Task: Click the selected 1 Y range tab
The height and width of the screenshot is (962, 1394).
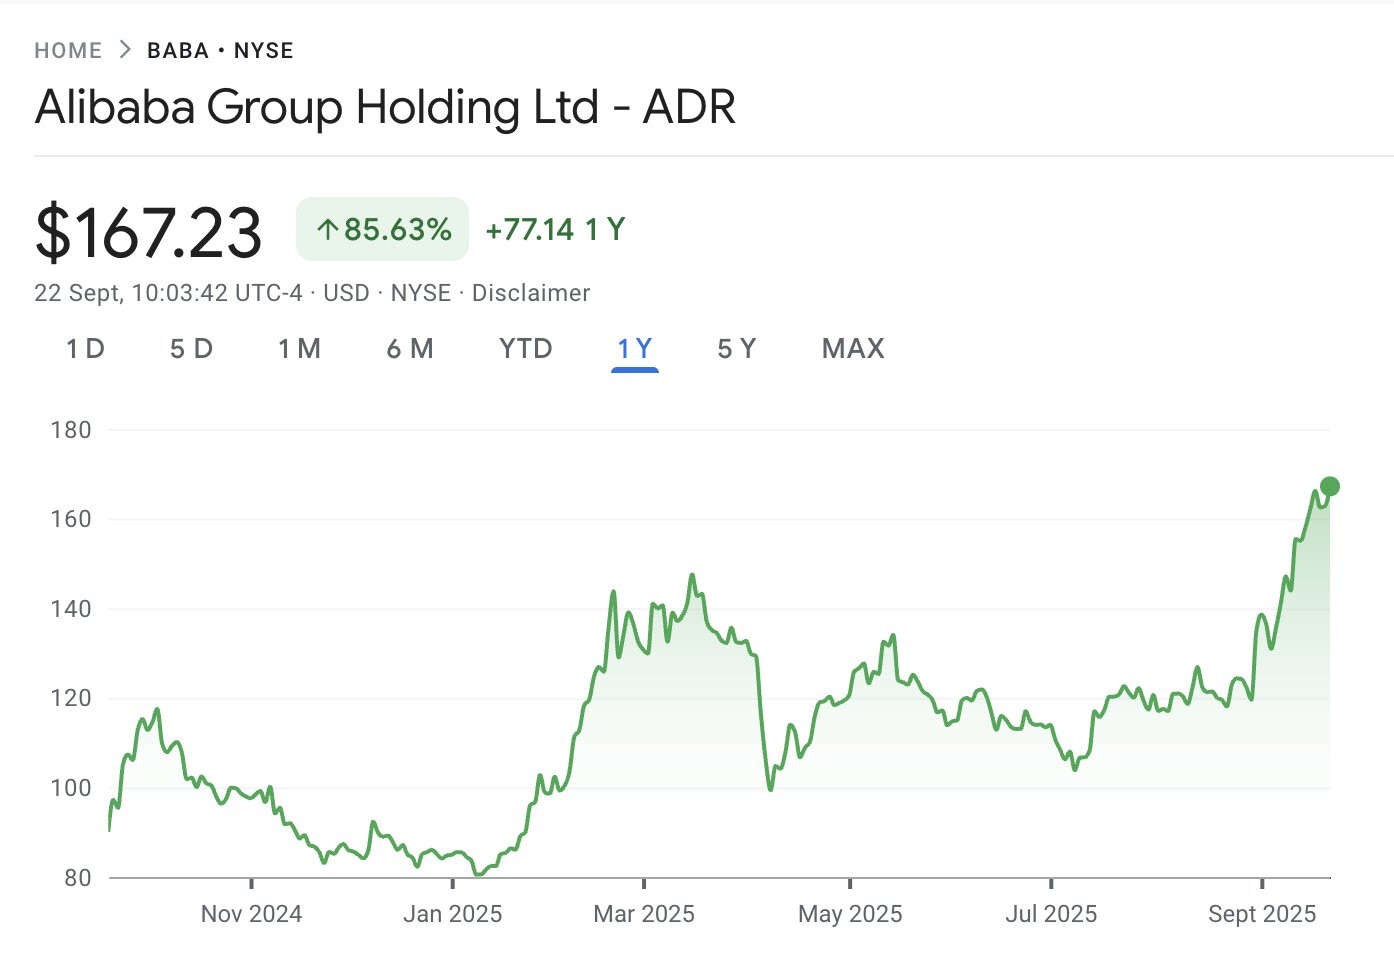Action: click(x=635, y=349)
